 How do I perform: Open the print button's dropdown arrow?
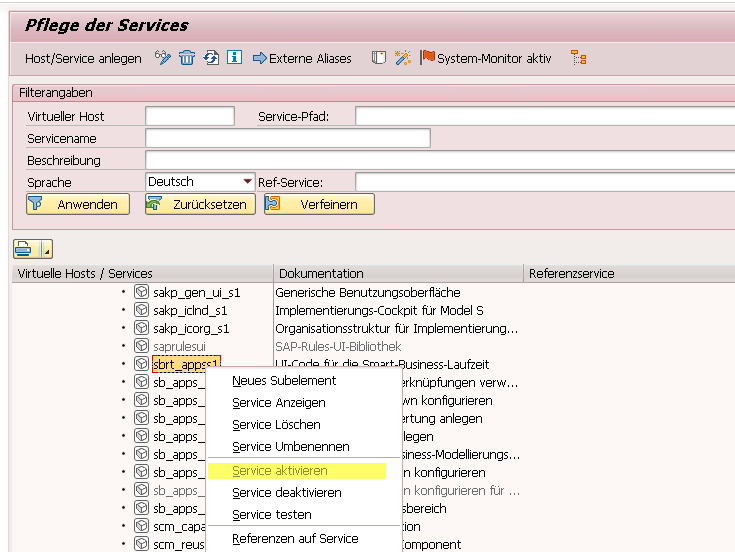pos(46,249)
